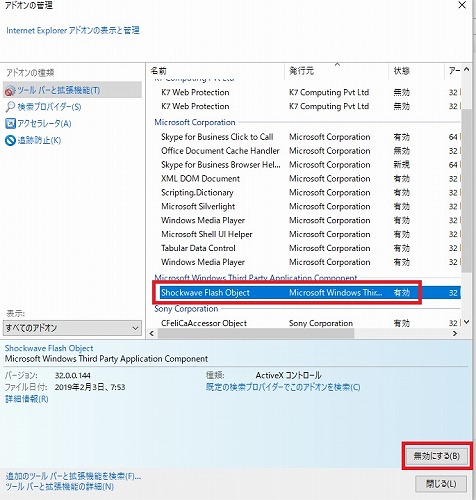
Task: Select Skype for Business Browser Helper row
Action: coord(310,165)
